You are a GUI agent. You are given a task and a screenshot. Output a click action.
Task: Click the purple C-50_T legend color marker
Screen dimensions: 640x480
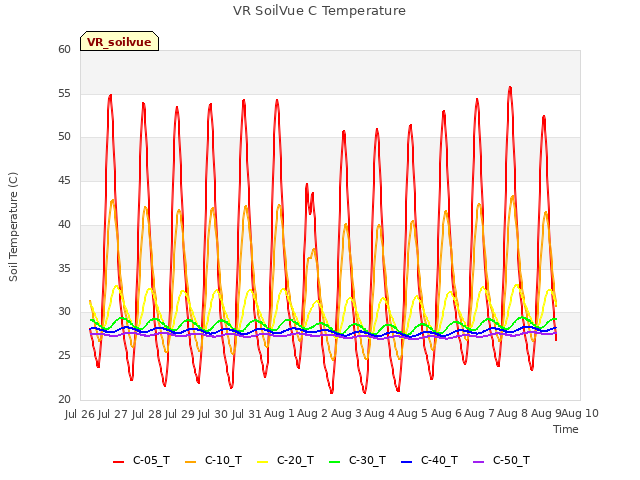pos(478,462)
